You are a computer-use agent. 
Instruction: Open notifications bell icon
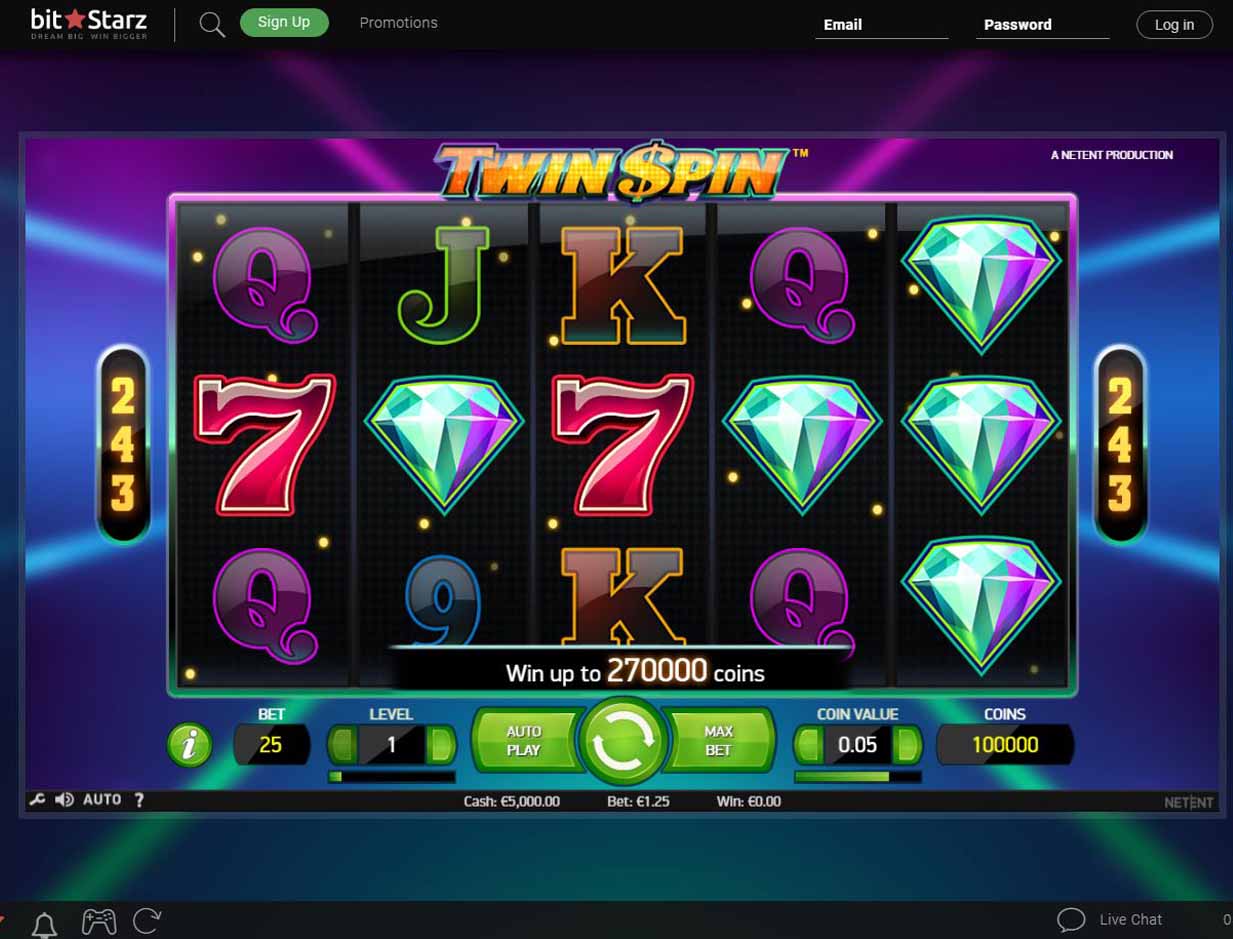[45, 921]
